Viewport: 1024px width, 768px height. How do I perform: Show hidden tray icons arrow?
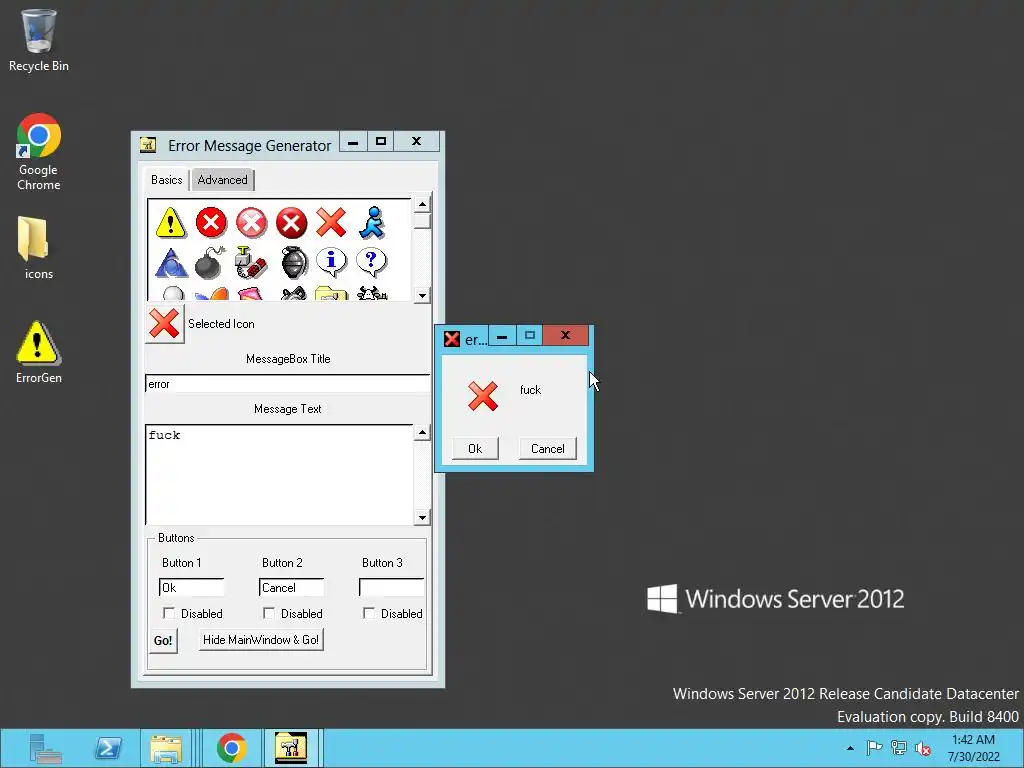pos(850,748)
